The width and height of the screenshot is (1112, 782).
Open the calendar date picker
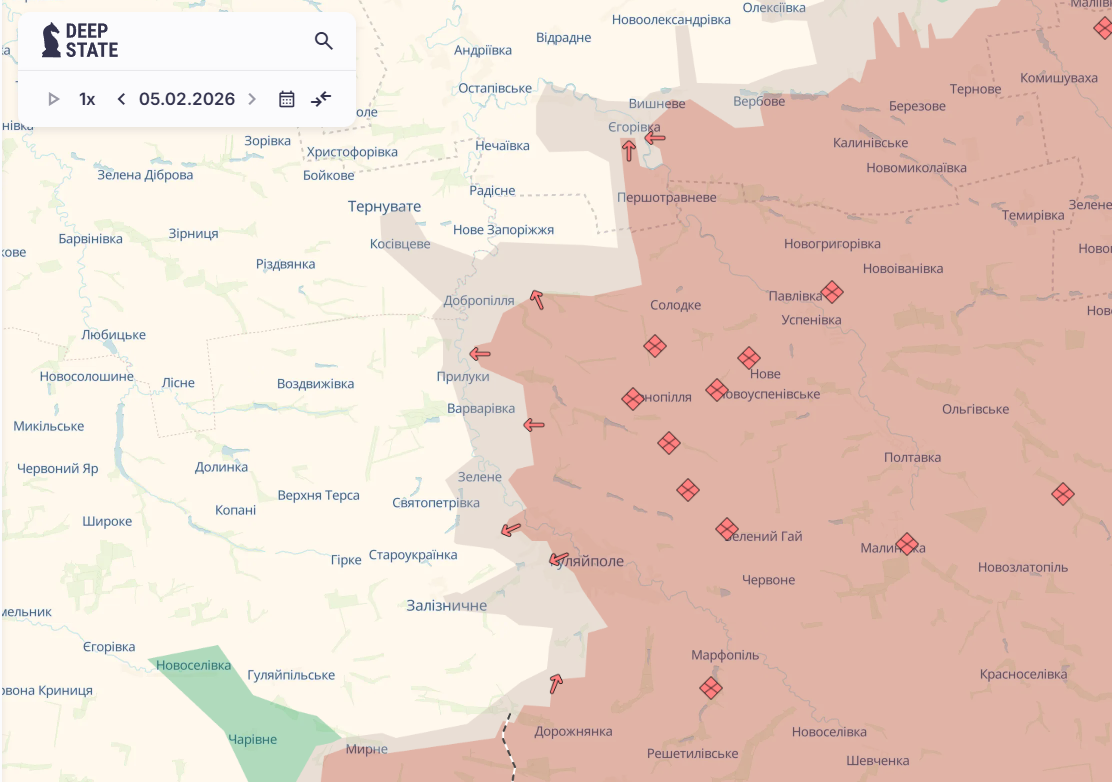287,99
